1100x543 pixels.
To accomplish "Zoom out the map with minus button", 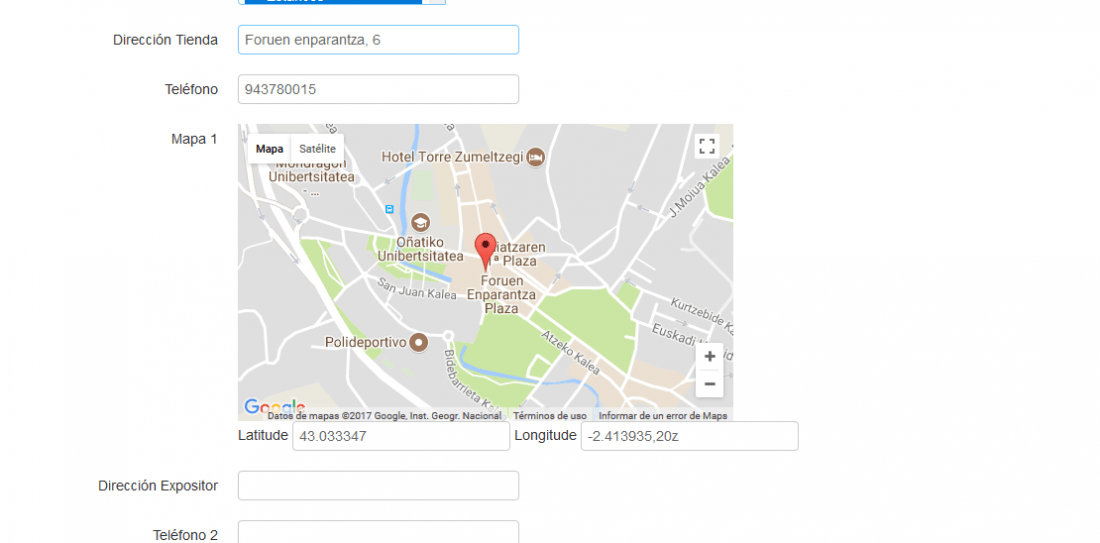I will [x=709, y=384].
